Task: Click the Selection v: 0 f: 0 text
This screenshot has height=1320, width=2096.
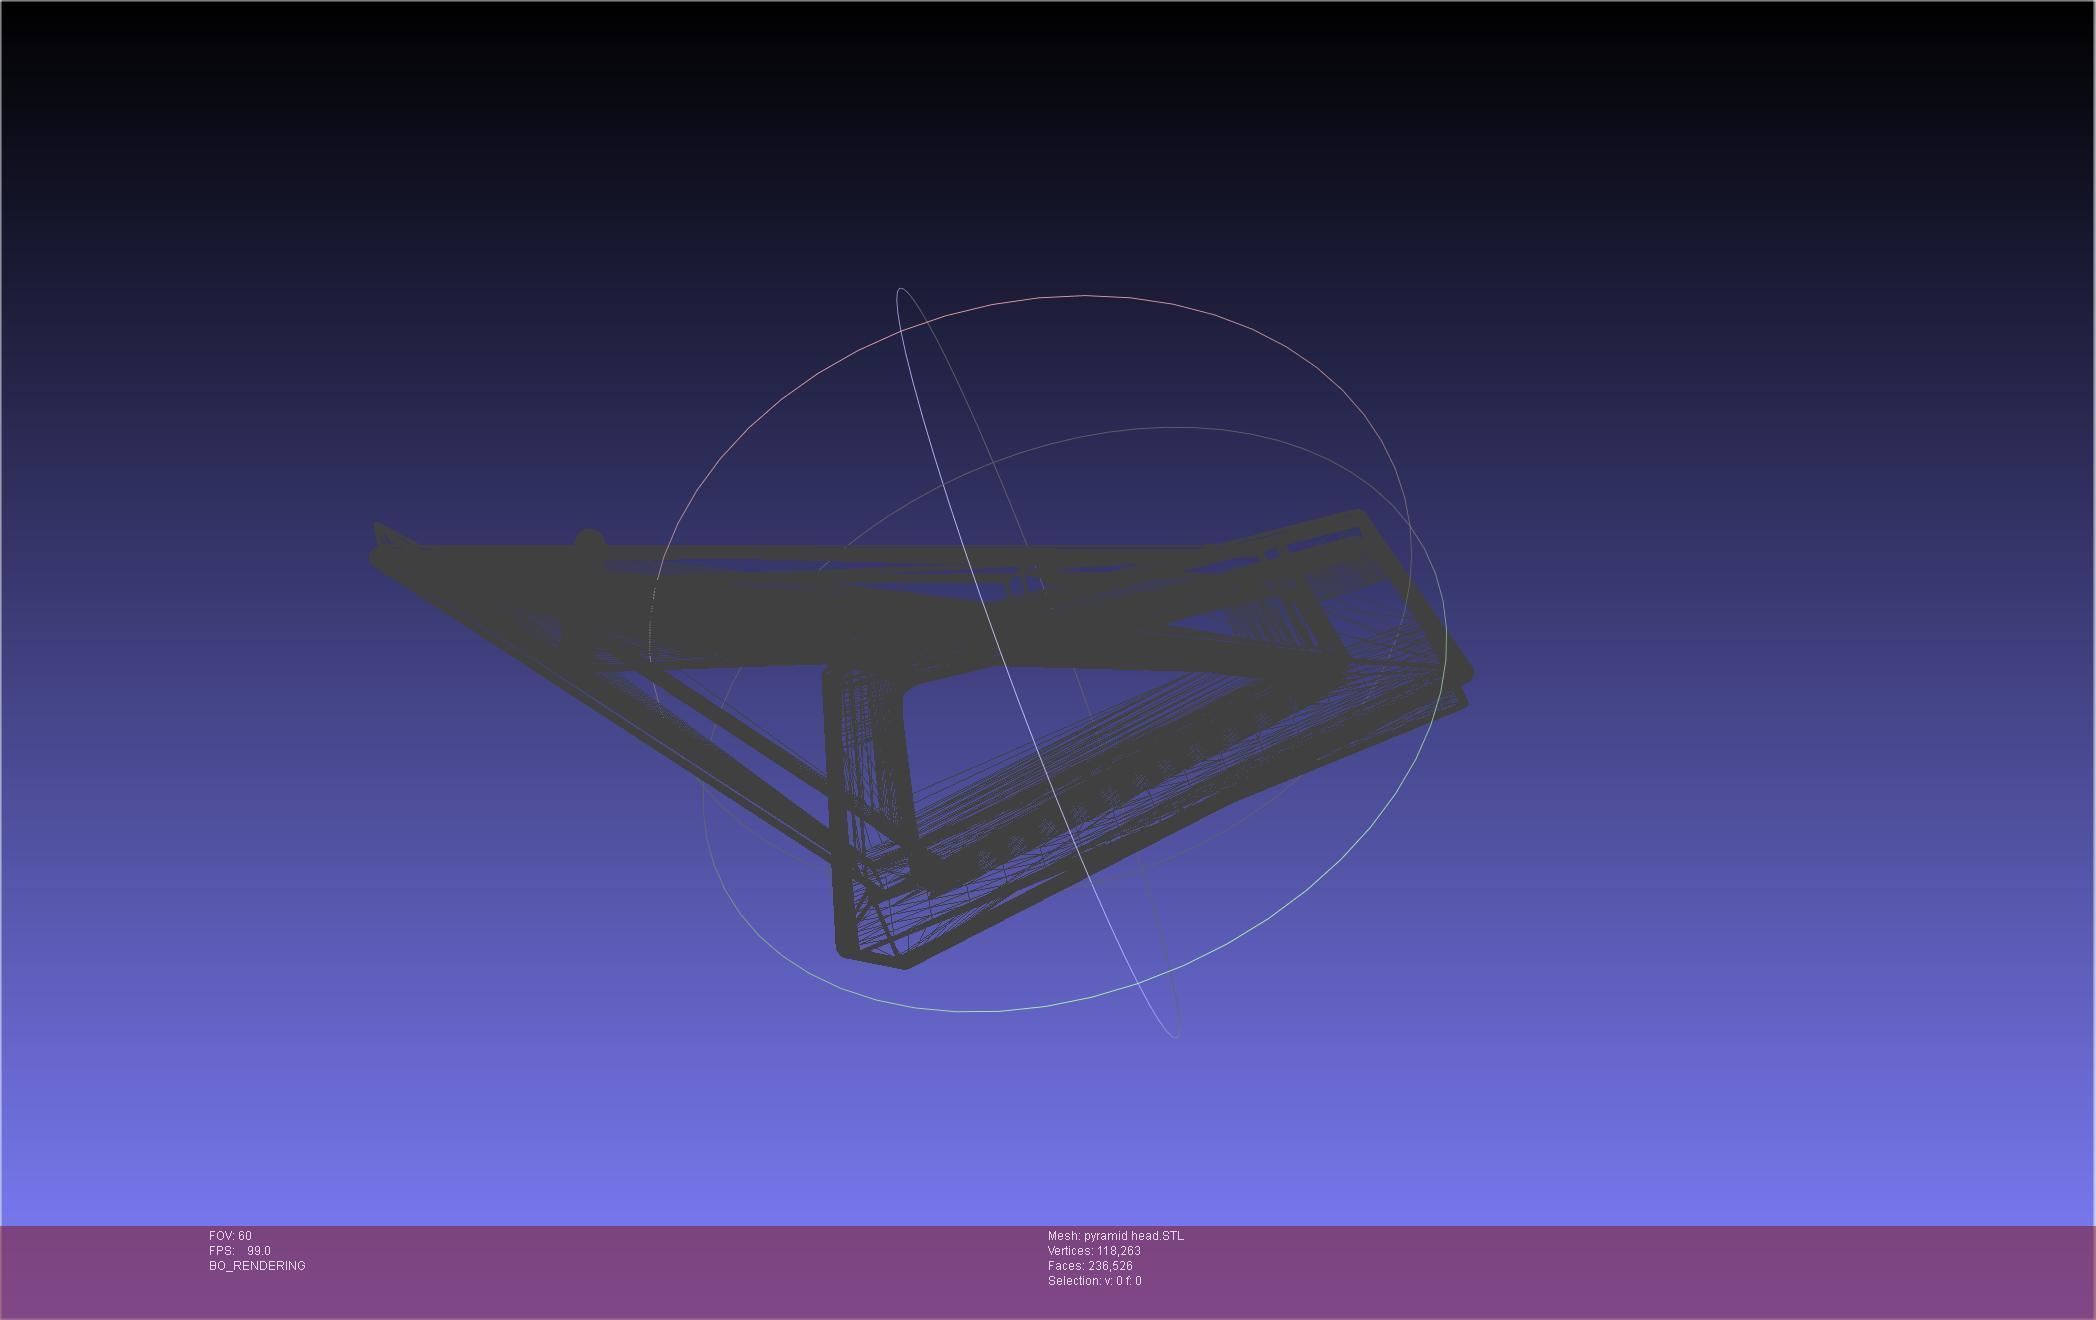Action: [1094, 1281]
